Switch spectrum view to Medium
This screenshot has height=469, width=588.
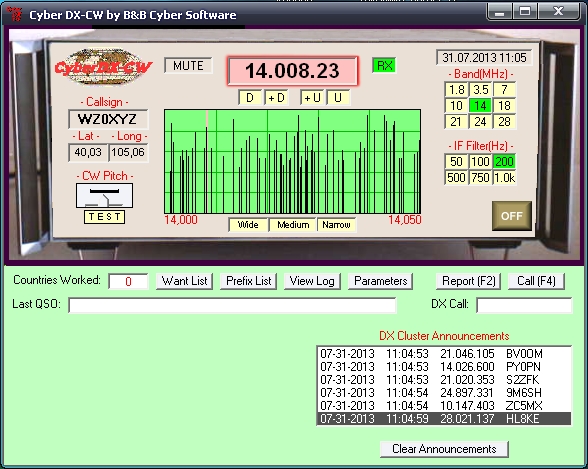click(x=293, y=225)
